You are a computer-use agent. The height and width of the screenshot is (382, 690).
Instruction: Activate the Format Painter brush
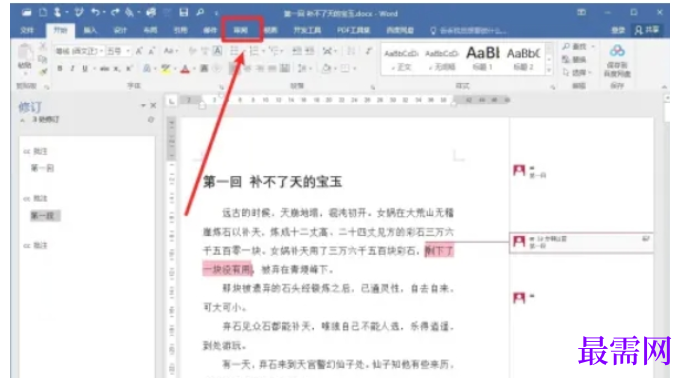(43, 71)
